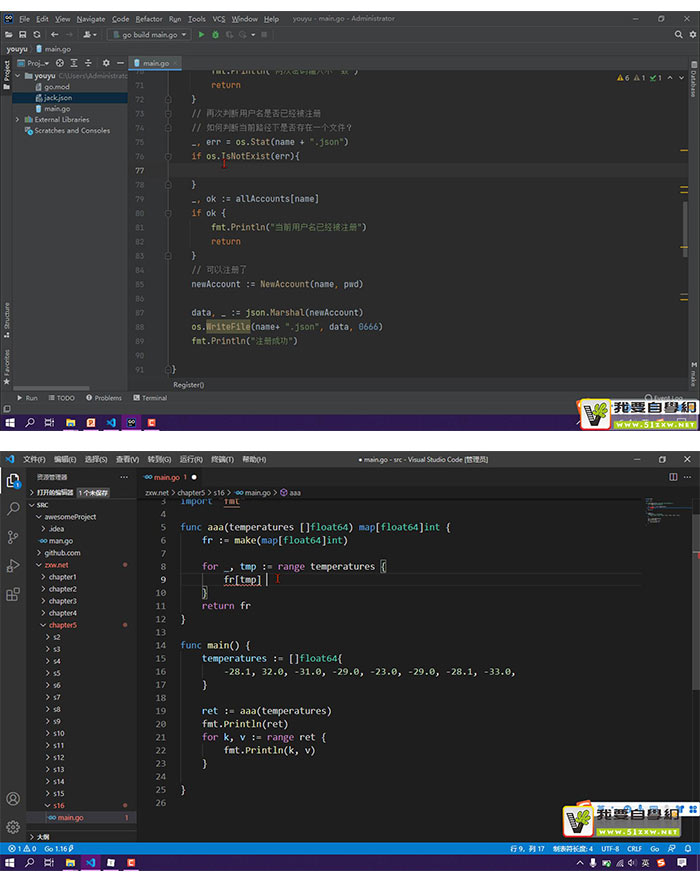Open the Refactor menu in GoLand
Screen dimensions: 700x880
click(x=149, y=19)
